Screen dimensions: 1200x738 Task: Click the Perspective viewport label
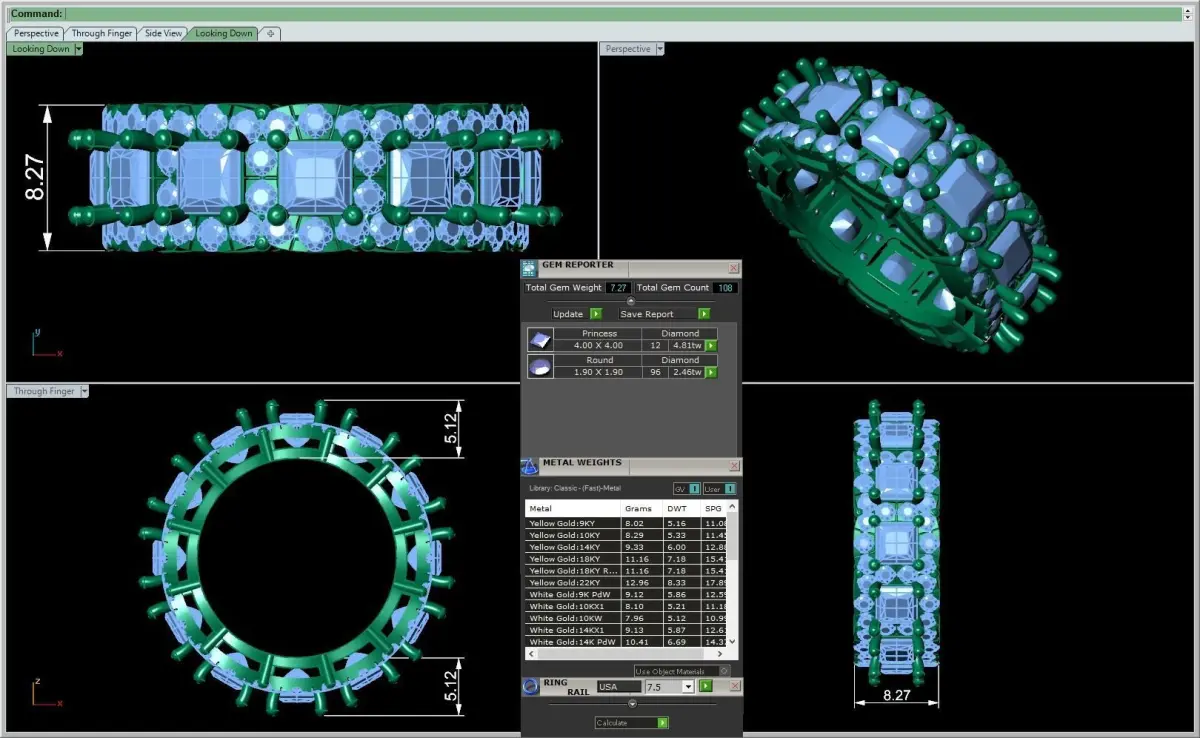click(628, 48)
